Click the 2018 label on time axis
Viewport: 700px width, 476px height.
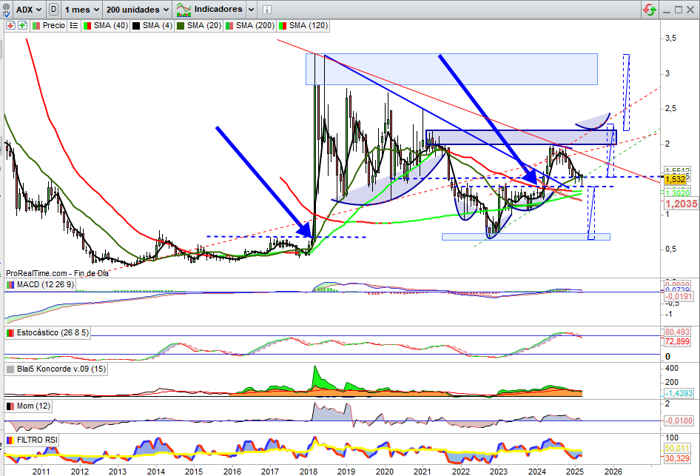click(x=308, y=472)
